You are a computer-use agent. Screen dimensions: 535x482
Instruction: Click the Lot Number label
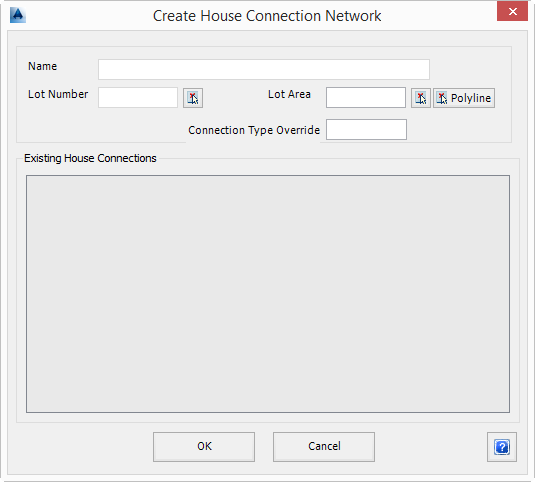(58, 94)
